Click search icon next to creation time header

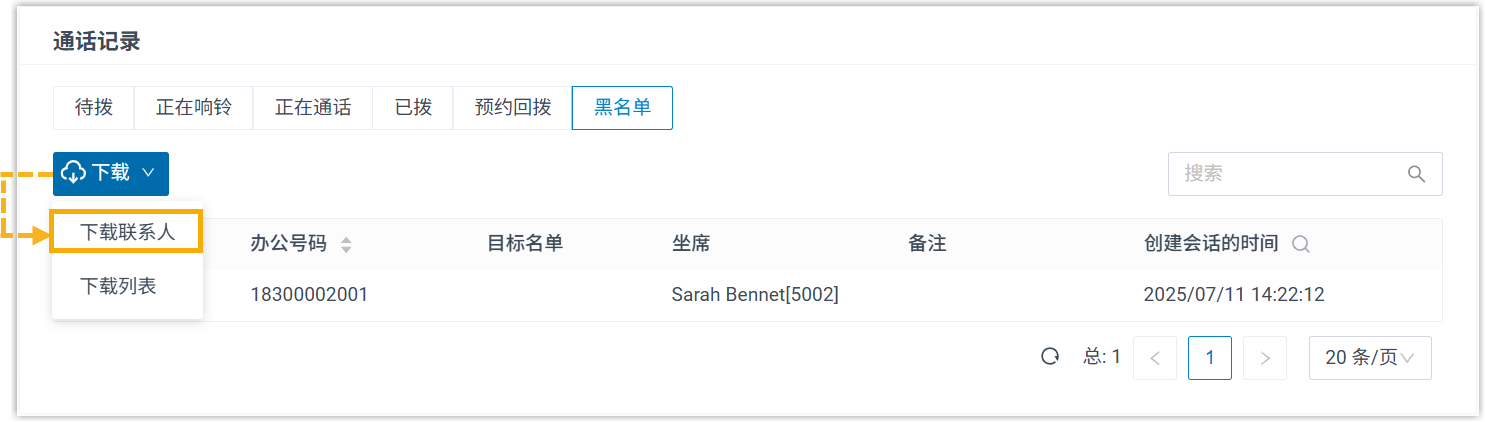1301,244
